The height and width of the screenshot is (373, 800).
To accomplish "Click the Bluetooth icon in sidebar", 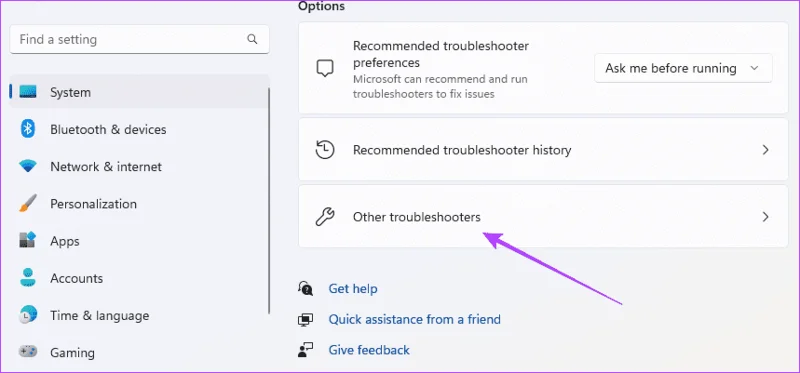I will tap(28, 129).
